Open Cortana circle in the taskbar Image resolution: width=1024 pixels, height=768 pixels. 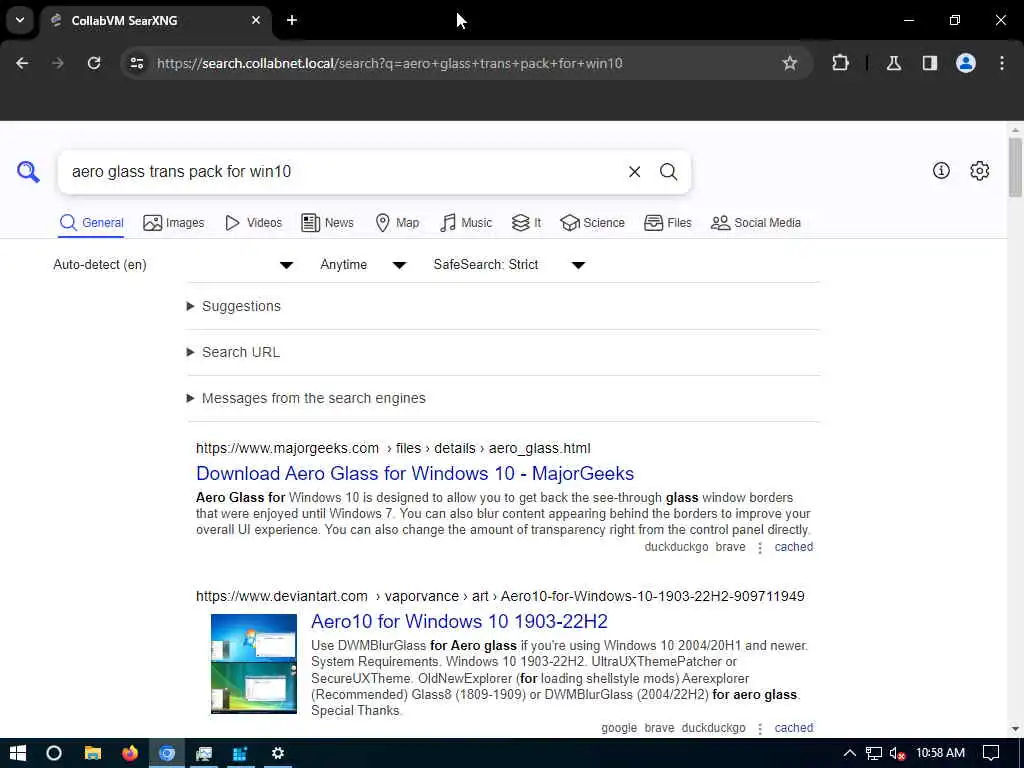(54, 753)
